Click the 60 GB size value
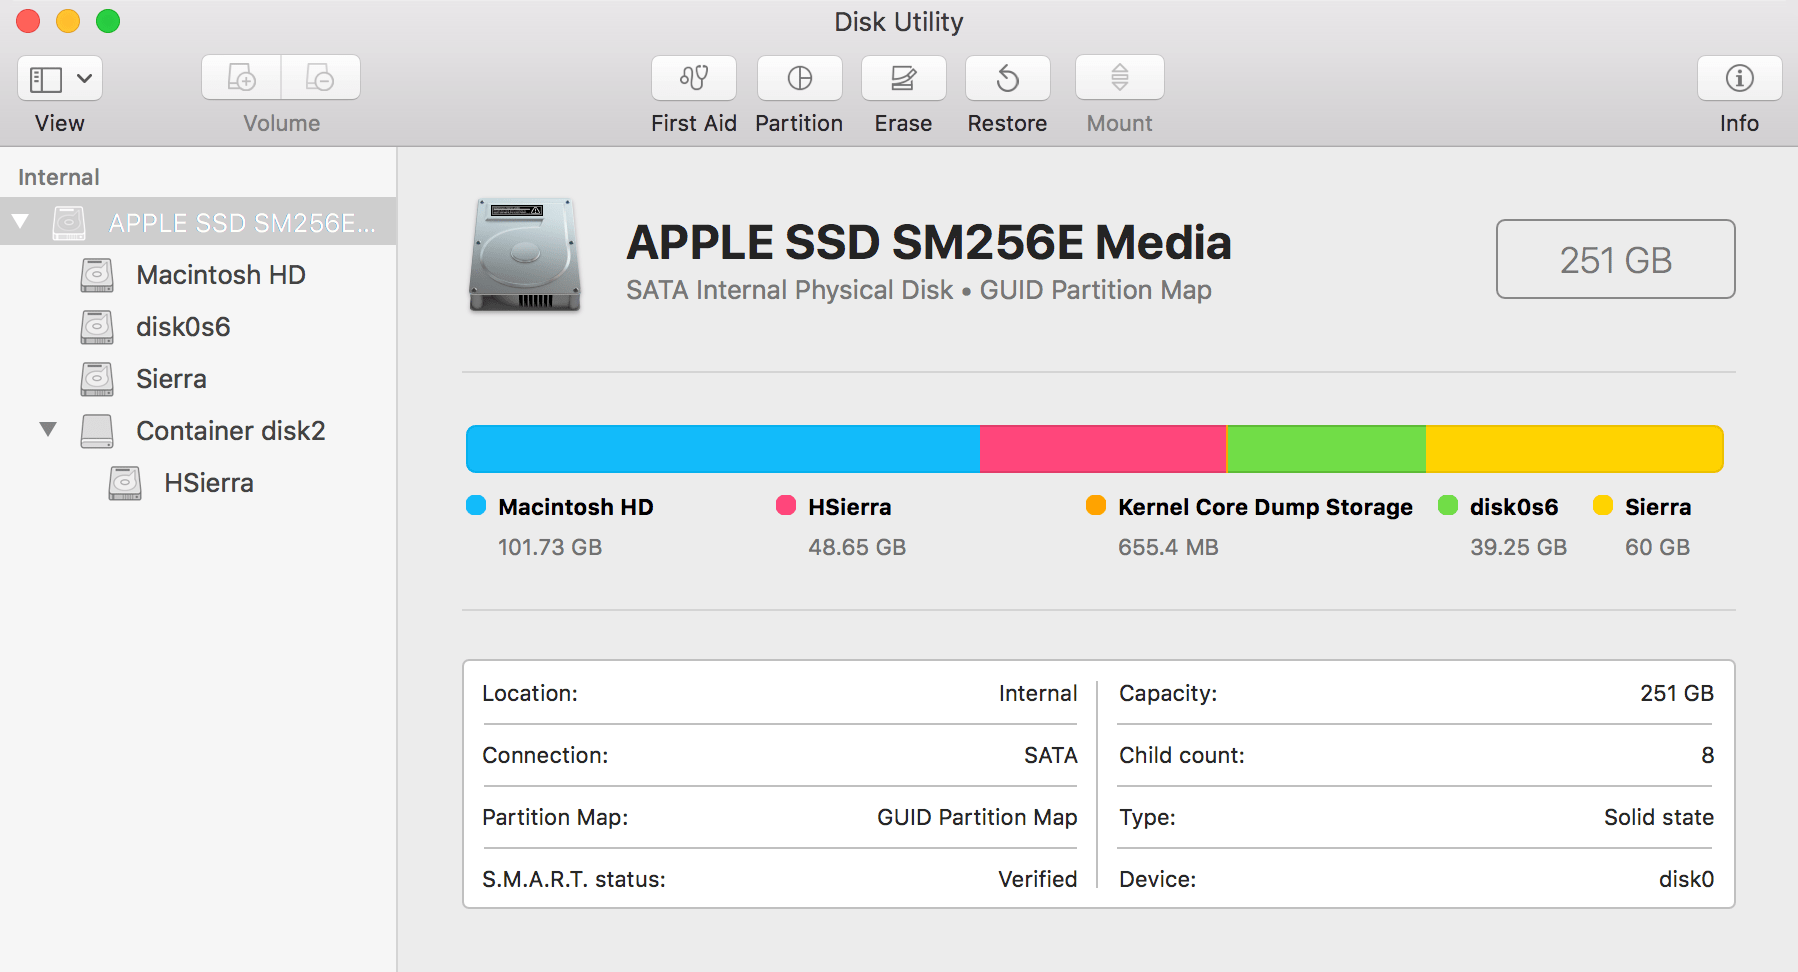This screenshot has width=1798, height=972. tap(1657, 547)
